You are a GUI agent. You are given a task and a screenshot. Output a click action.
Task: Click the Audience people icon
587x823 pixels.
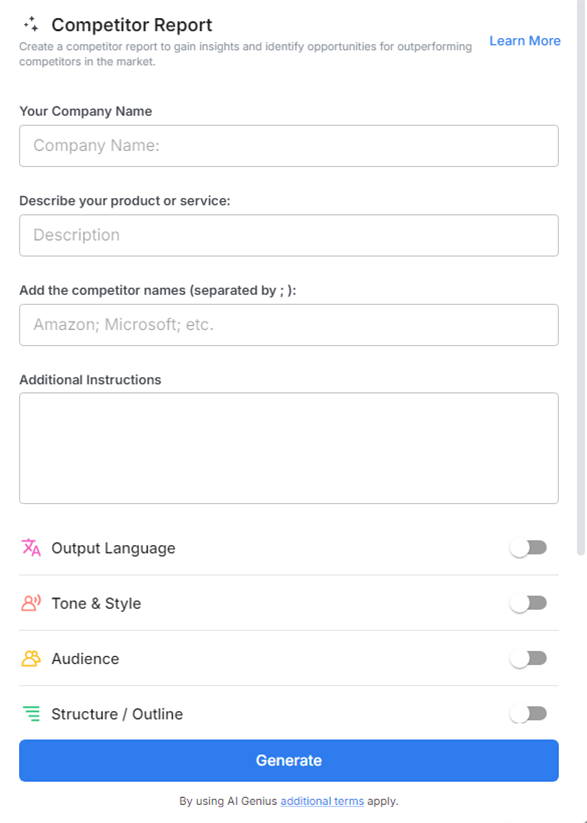tap(30, 658)
